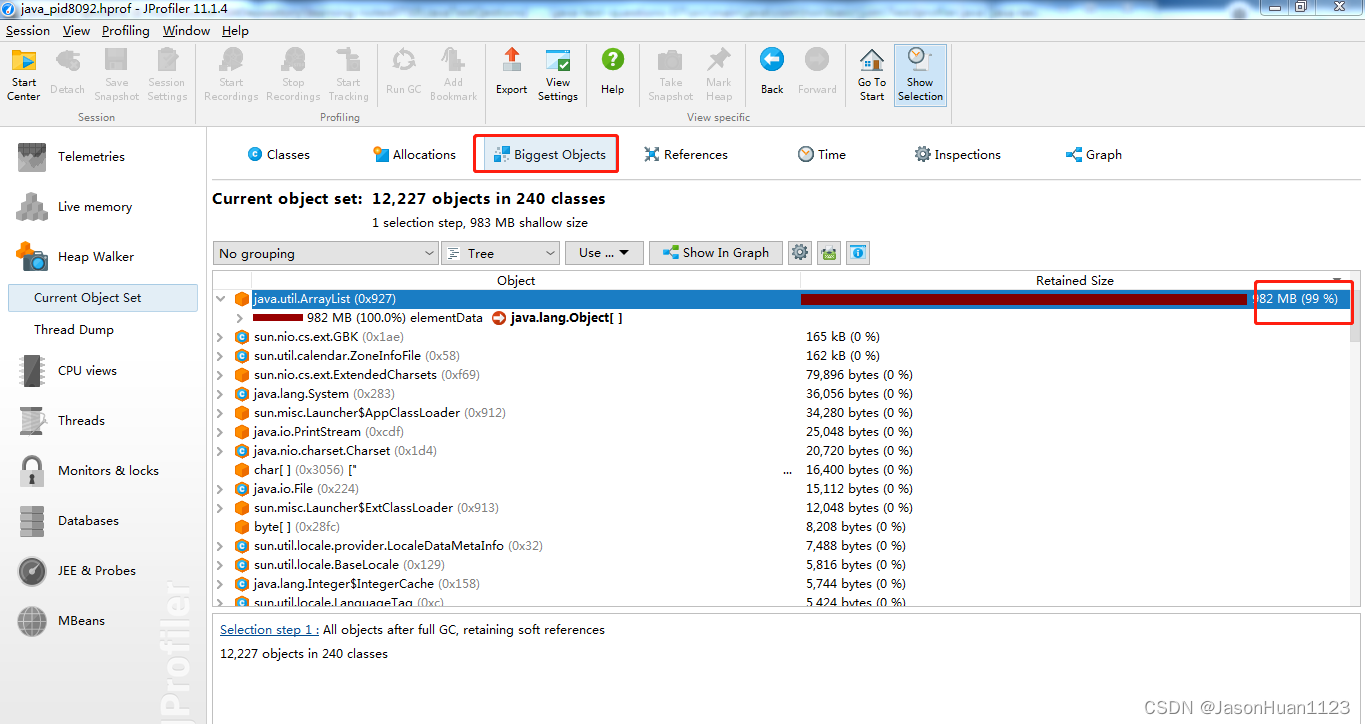Open the No grouping dropdown
Screen dimensions: 1365x724
pyautogui.click(x=326, y=253)
